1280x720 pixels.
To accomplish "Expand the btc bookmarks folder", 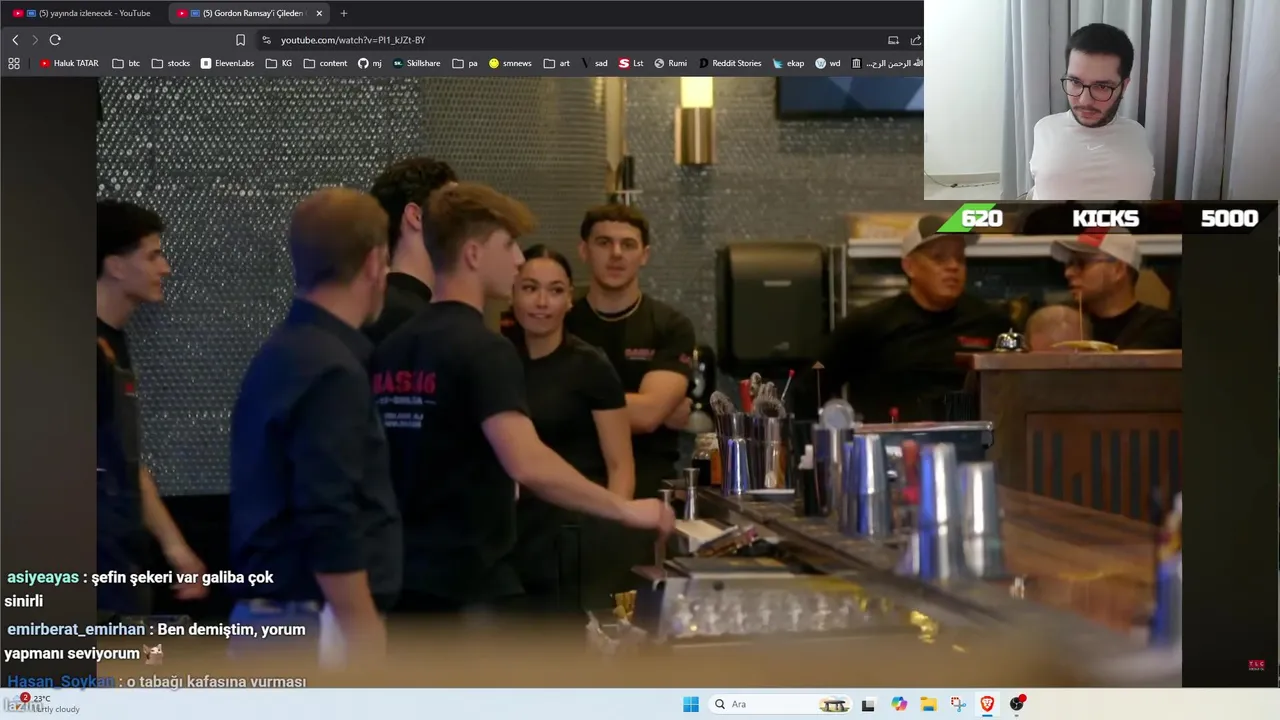I will [x=126, y=63].
